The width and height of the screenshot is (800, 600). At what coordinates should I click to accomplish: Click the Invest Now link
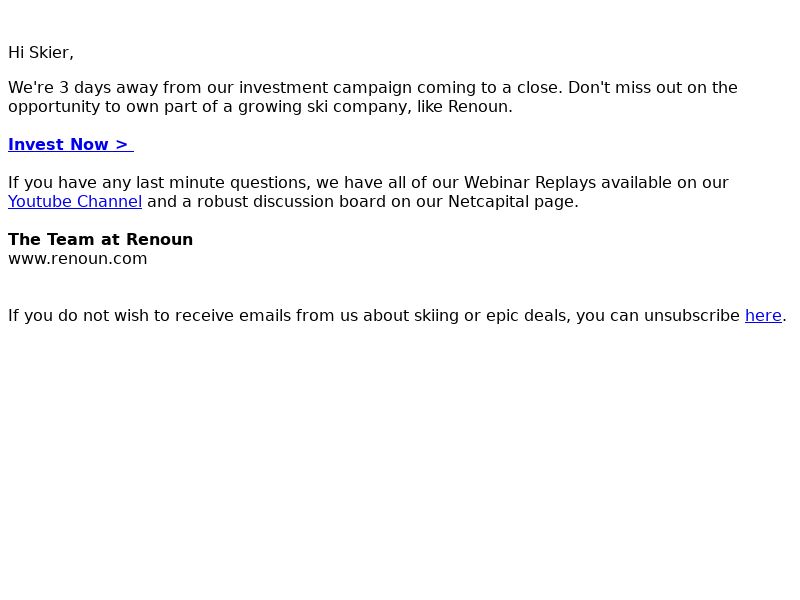[70, 144]
